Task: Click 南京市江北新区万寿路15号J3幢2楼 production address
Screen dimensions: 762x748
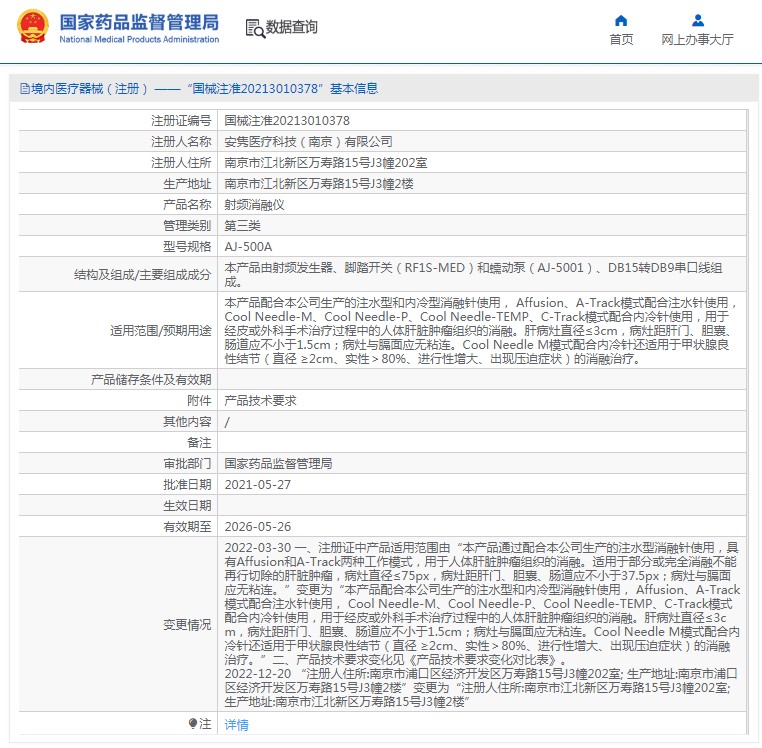Action: 319,184
